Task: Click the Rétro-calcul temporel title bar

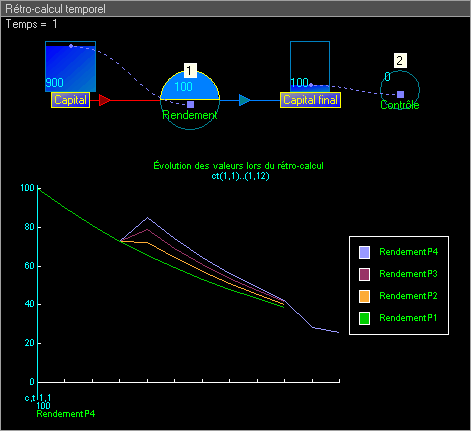Action: [x=235, y=9]
